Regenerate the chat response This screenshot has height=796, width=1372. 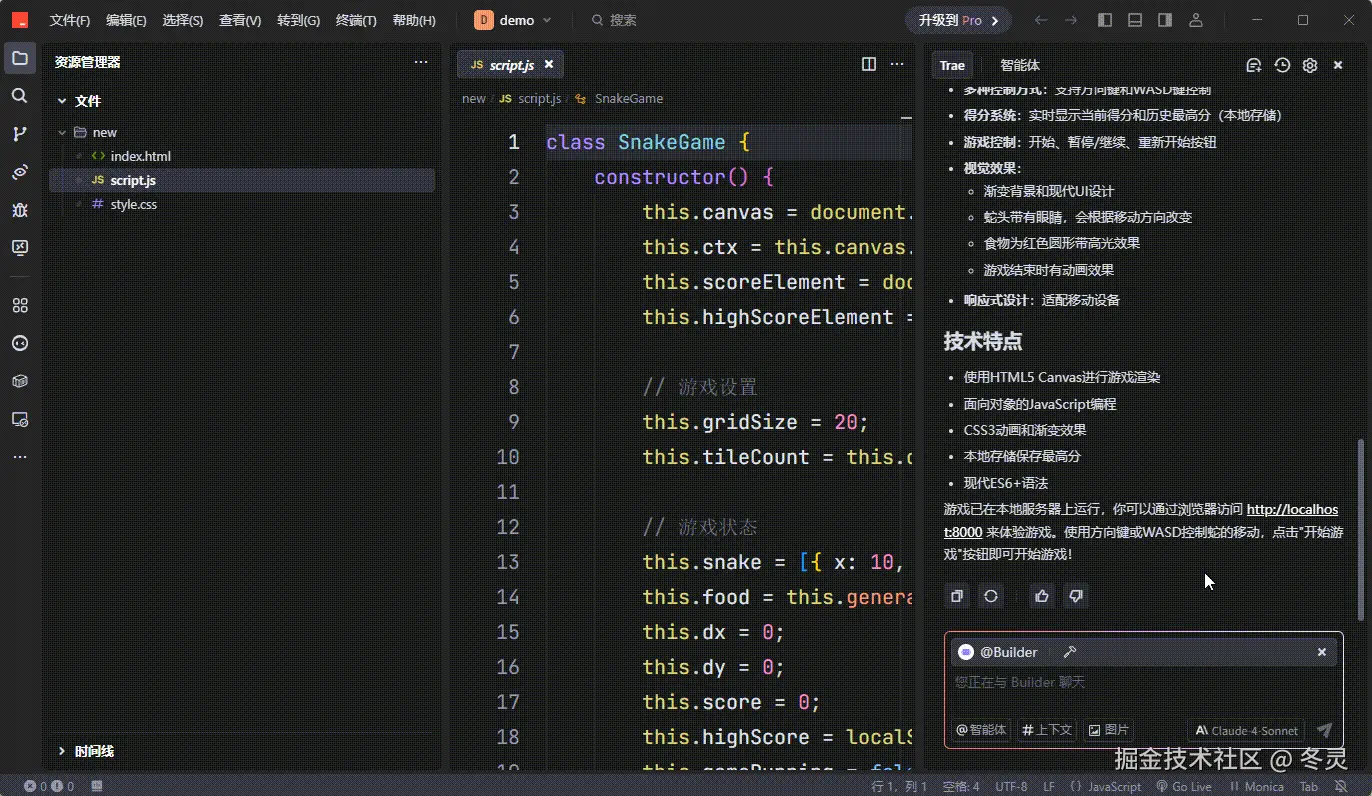990,596
